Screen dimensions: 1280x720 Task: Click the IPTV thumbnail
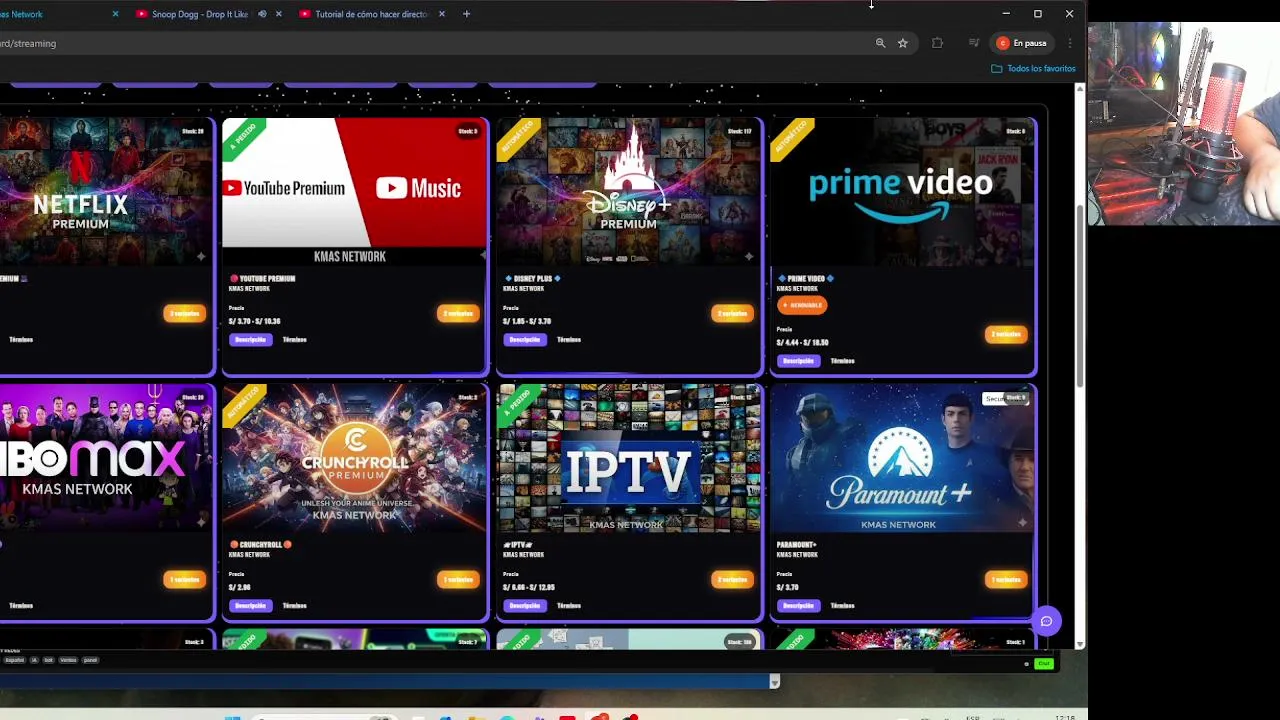[x=628, y=458]
